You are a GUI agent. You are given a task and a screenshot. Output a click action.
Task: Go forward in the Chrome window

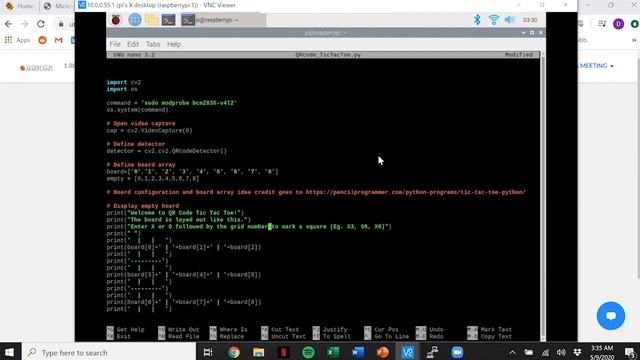(24, 24)
